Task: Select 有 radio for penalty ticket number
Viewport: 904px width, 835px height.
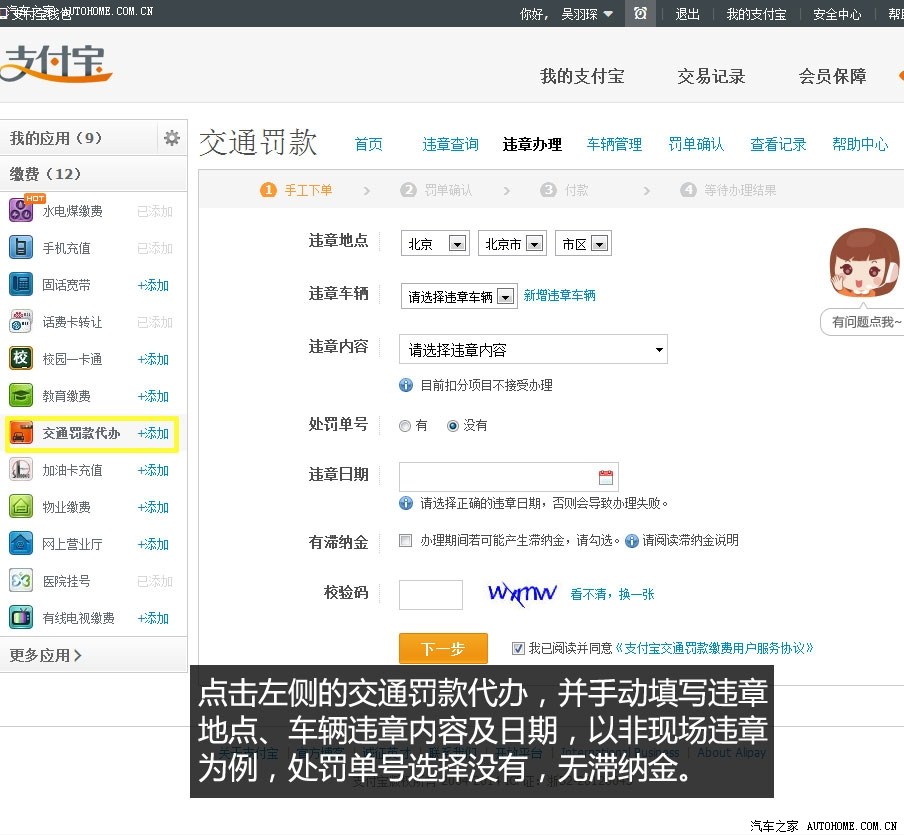Action: (405, 426)
